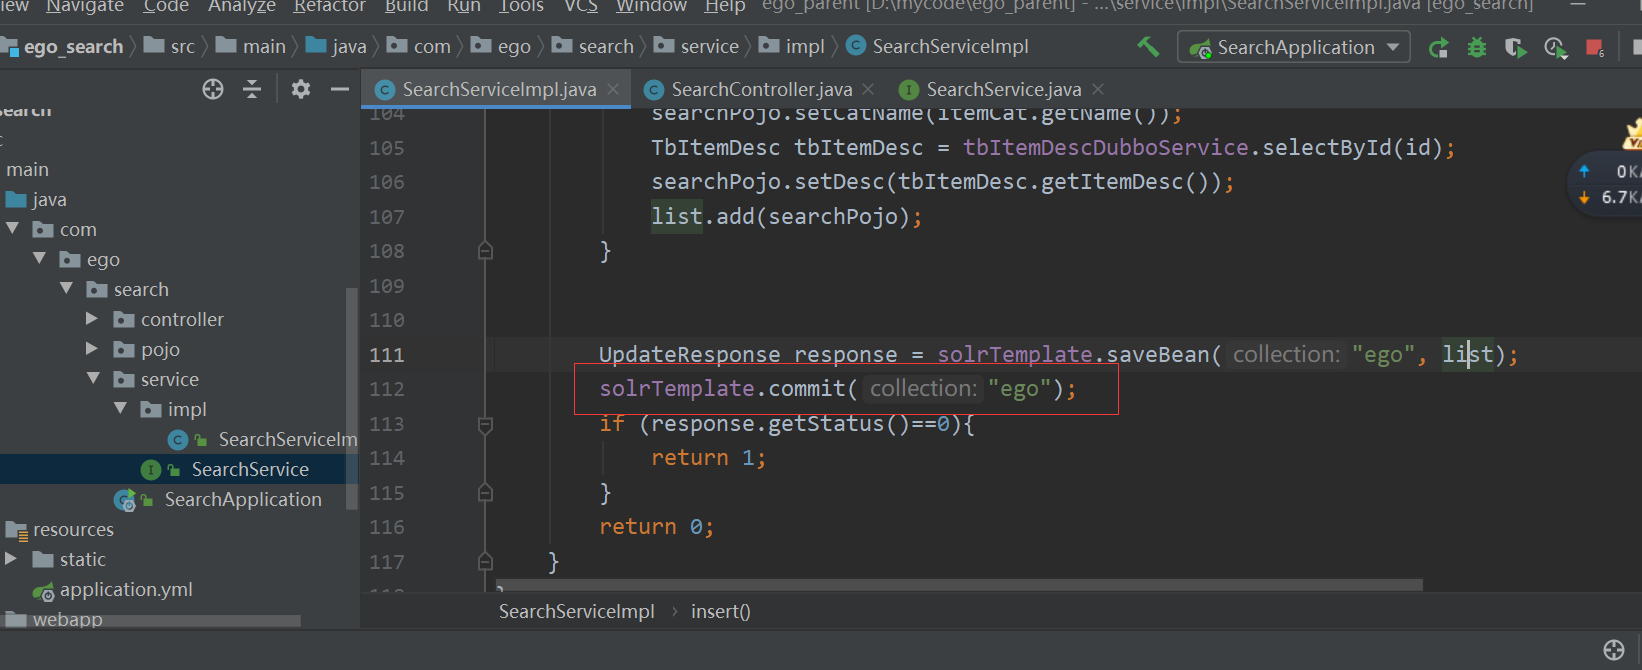Open the Code menu
The image size is (1642, 670).
tap(166, 6)
